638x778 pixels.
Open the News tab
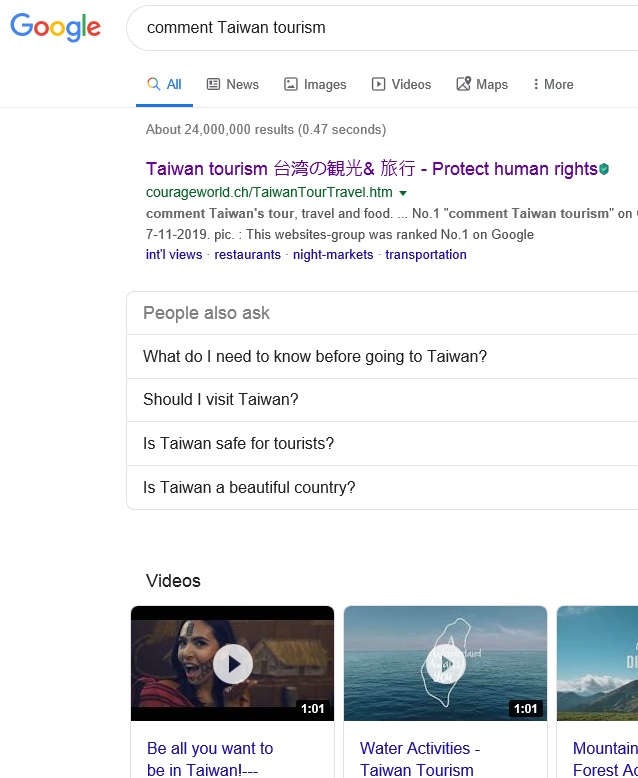[x=232, y=85]
